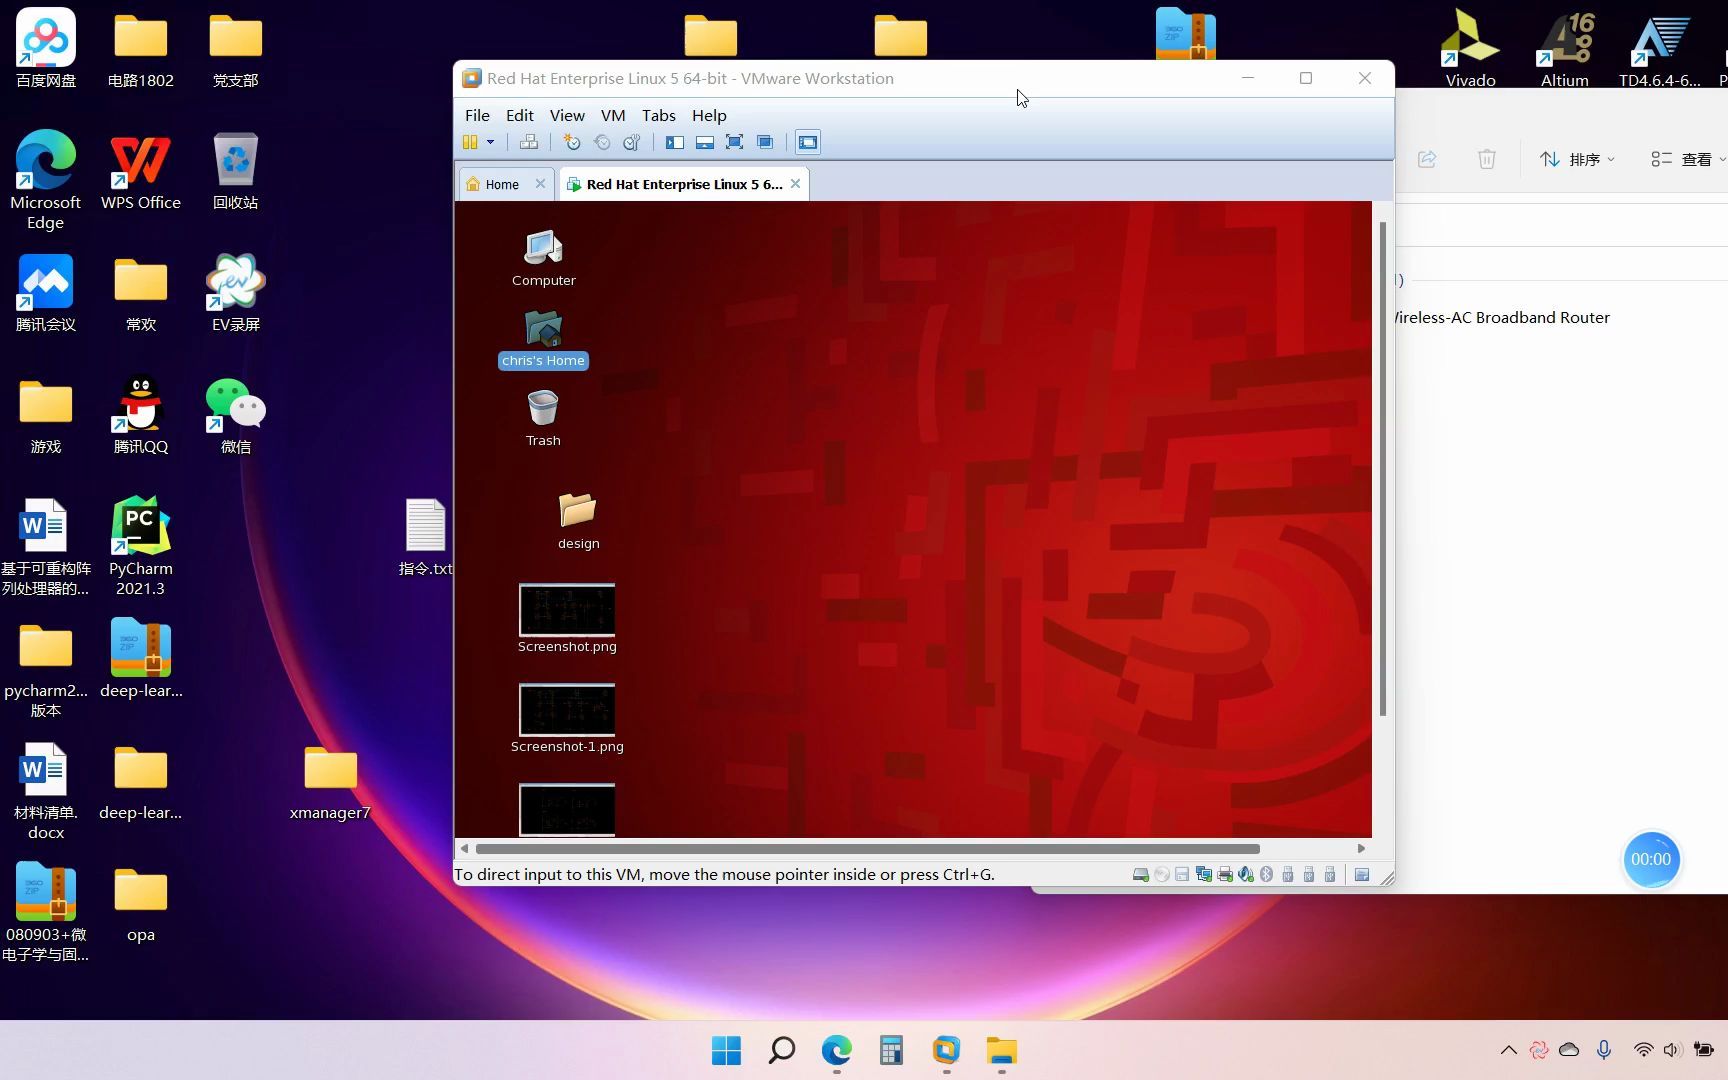Click the horizontal scrollbar in VM view
This screenshot has height=1080, width=1728.
[x=867, y=849]
